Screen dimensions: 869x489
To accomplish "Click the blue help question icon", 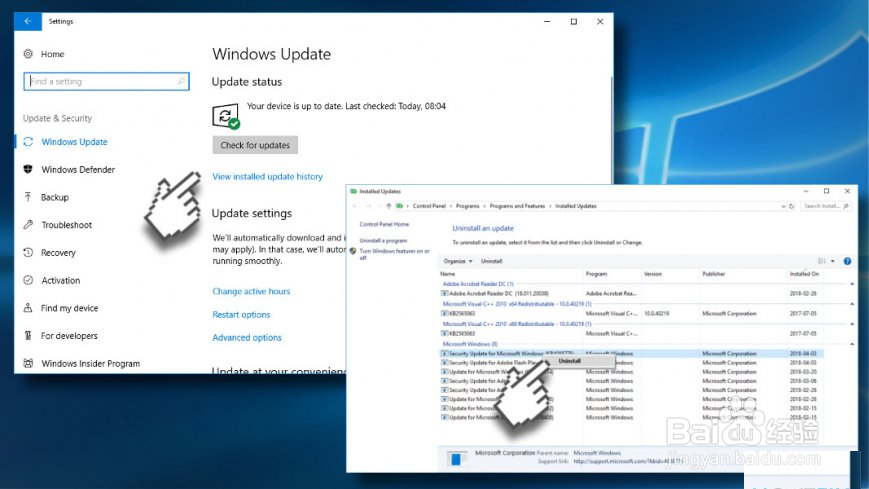I will point(847,261).
